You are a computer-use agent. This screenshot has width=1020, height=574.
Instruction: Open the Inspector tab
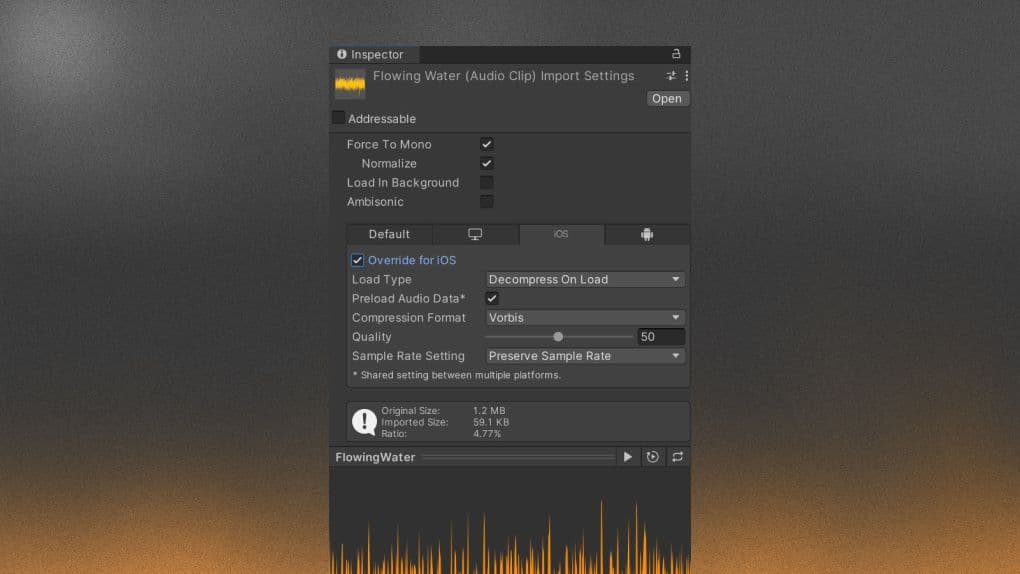pyautogui.click(x=374, y=55)
